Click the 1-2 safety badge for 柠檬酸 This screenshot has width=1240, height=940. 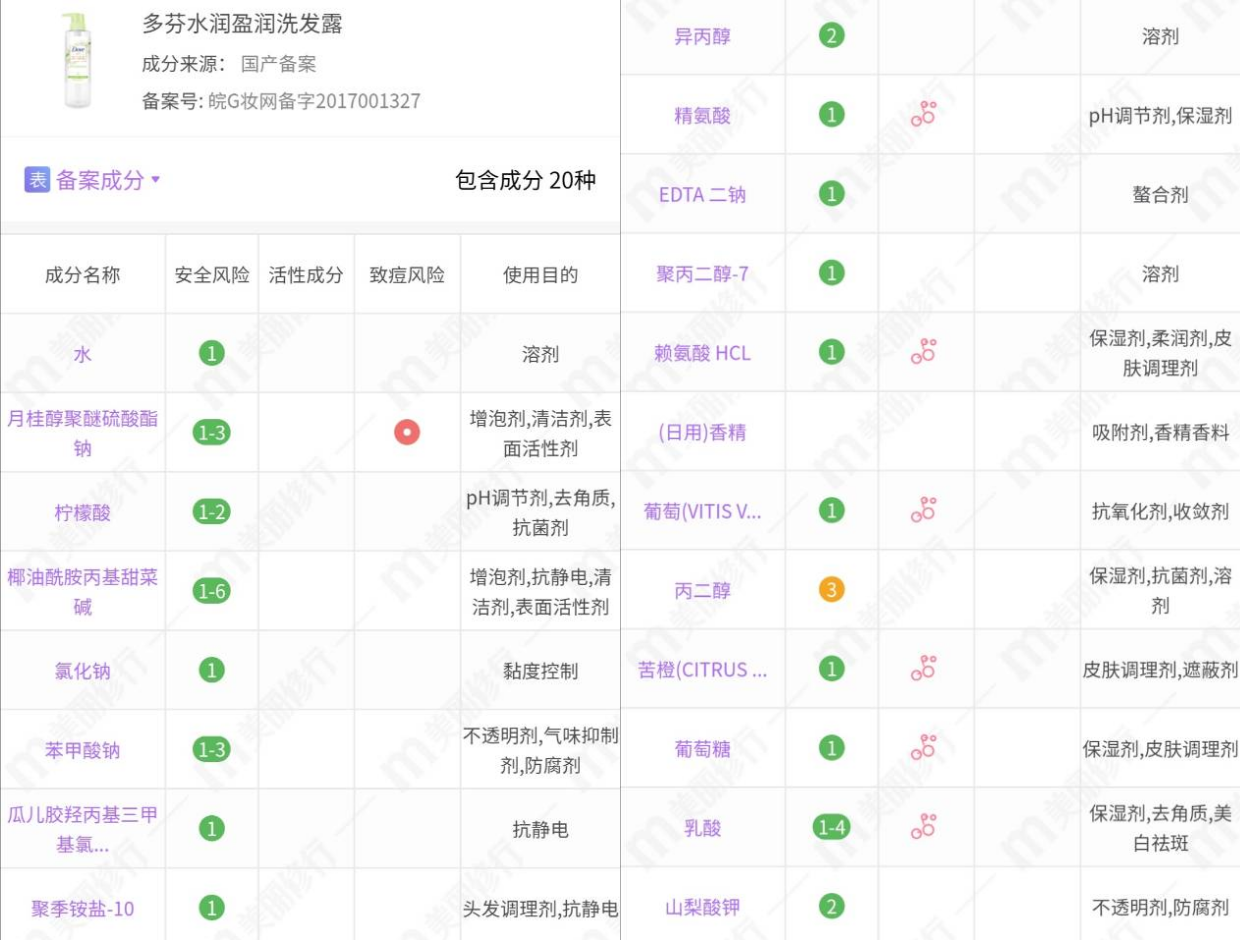[x=210, y=511]
